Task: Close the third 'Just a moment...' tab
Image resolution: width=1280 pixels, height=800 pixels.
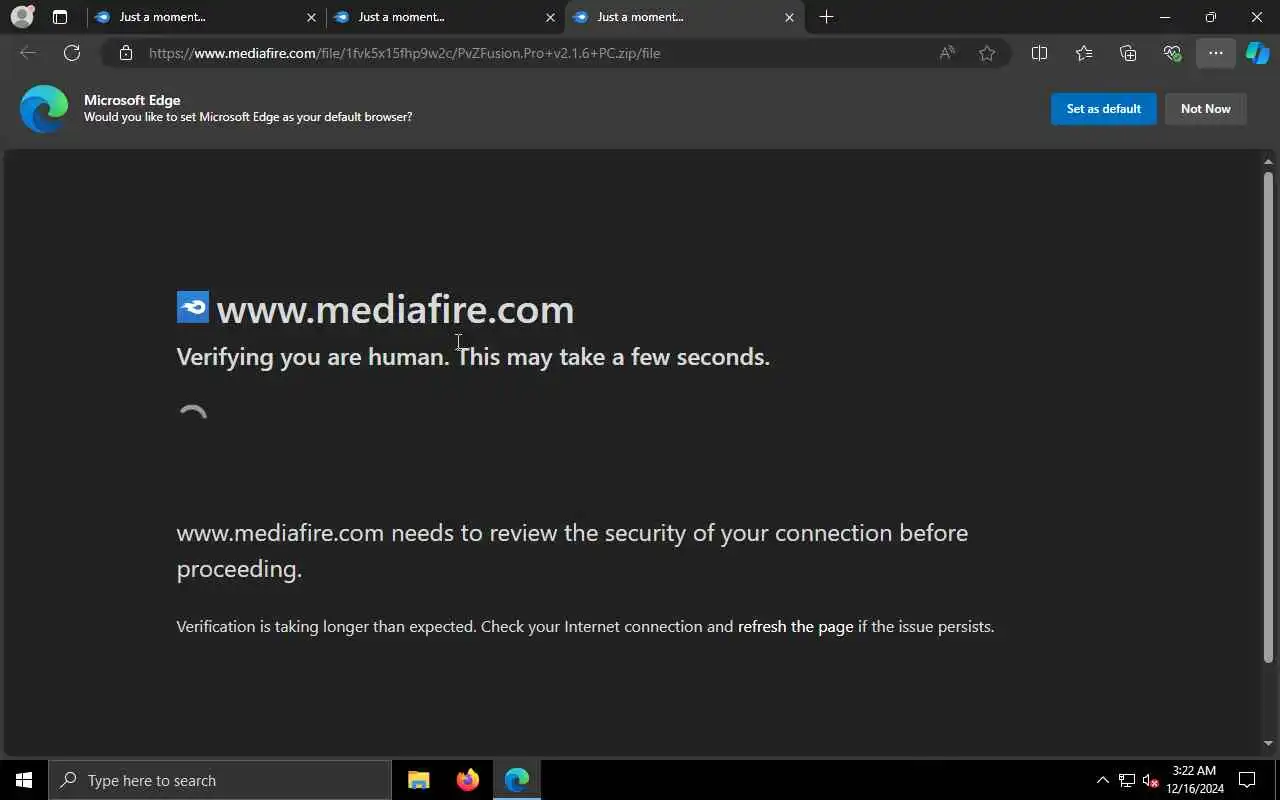Action: point(789,17)
